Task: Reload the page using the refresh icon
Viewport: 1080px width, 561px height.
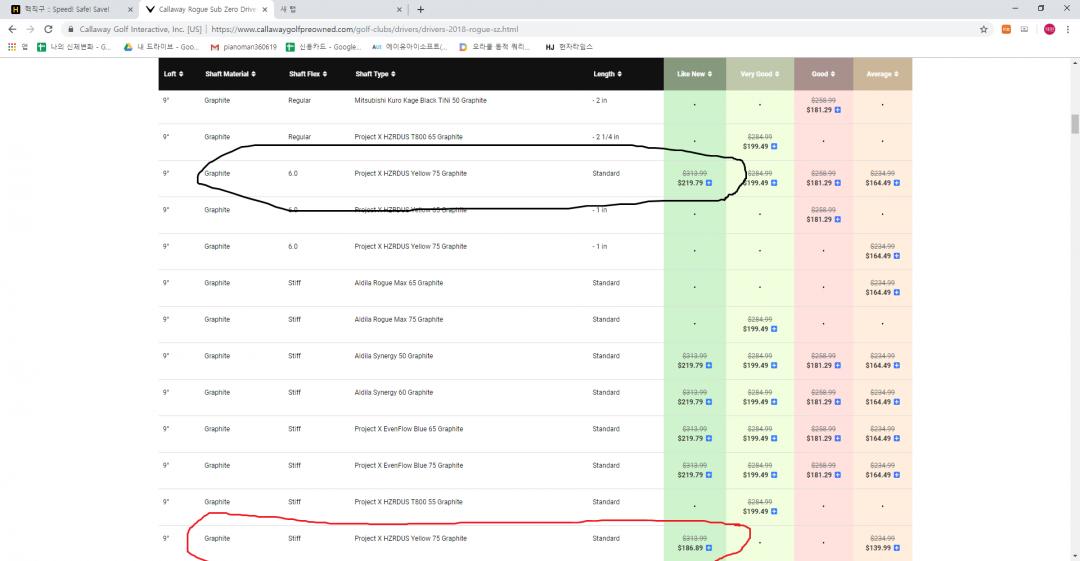Action: click(48, 29)
